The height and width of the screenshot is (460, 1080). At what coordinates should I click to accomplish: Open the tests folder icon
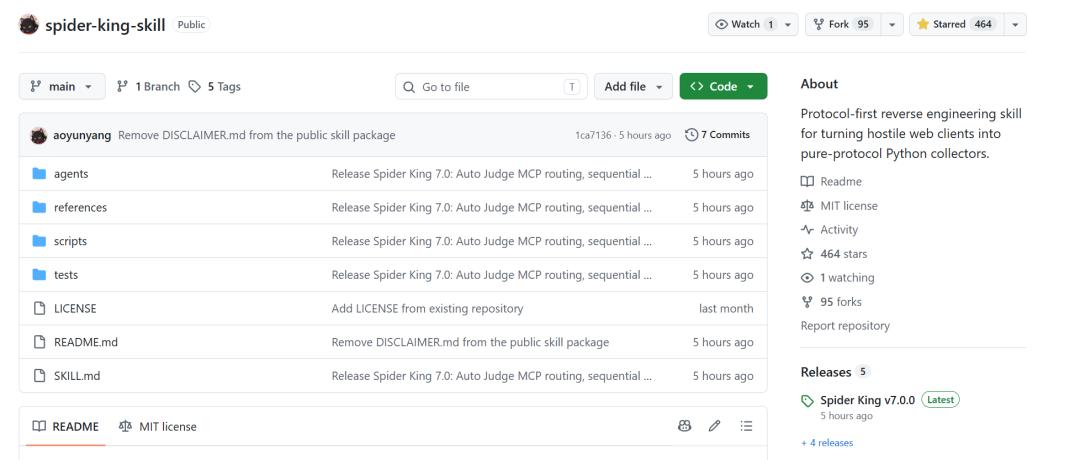click(x=39, y=275)
